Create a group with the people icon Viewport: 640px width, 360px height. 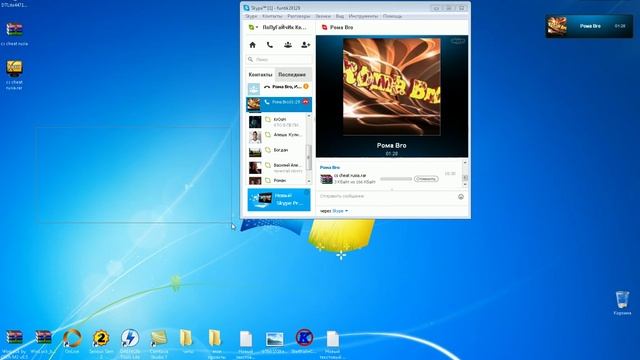(x=288, y=45)
